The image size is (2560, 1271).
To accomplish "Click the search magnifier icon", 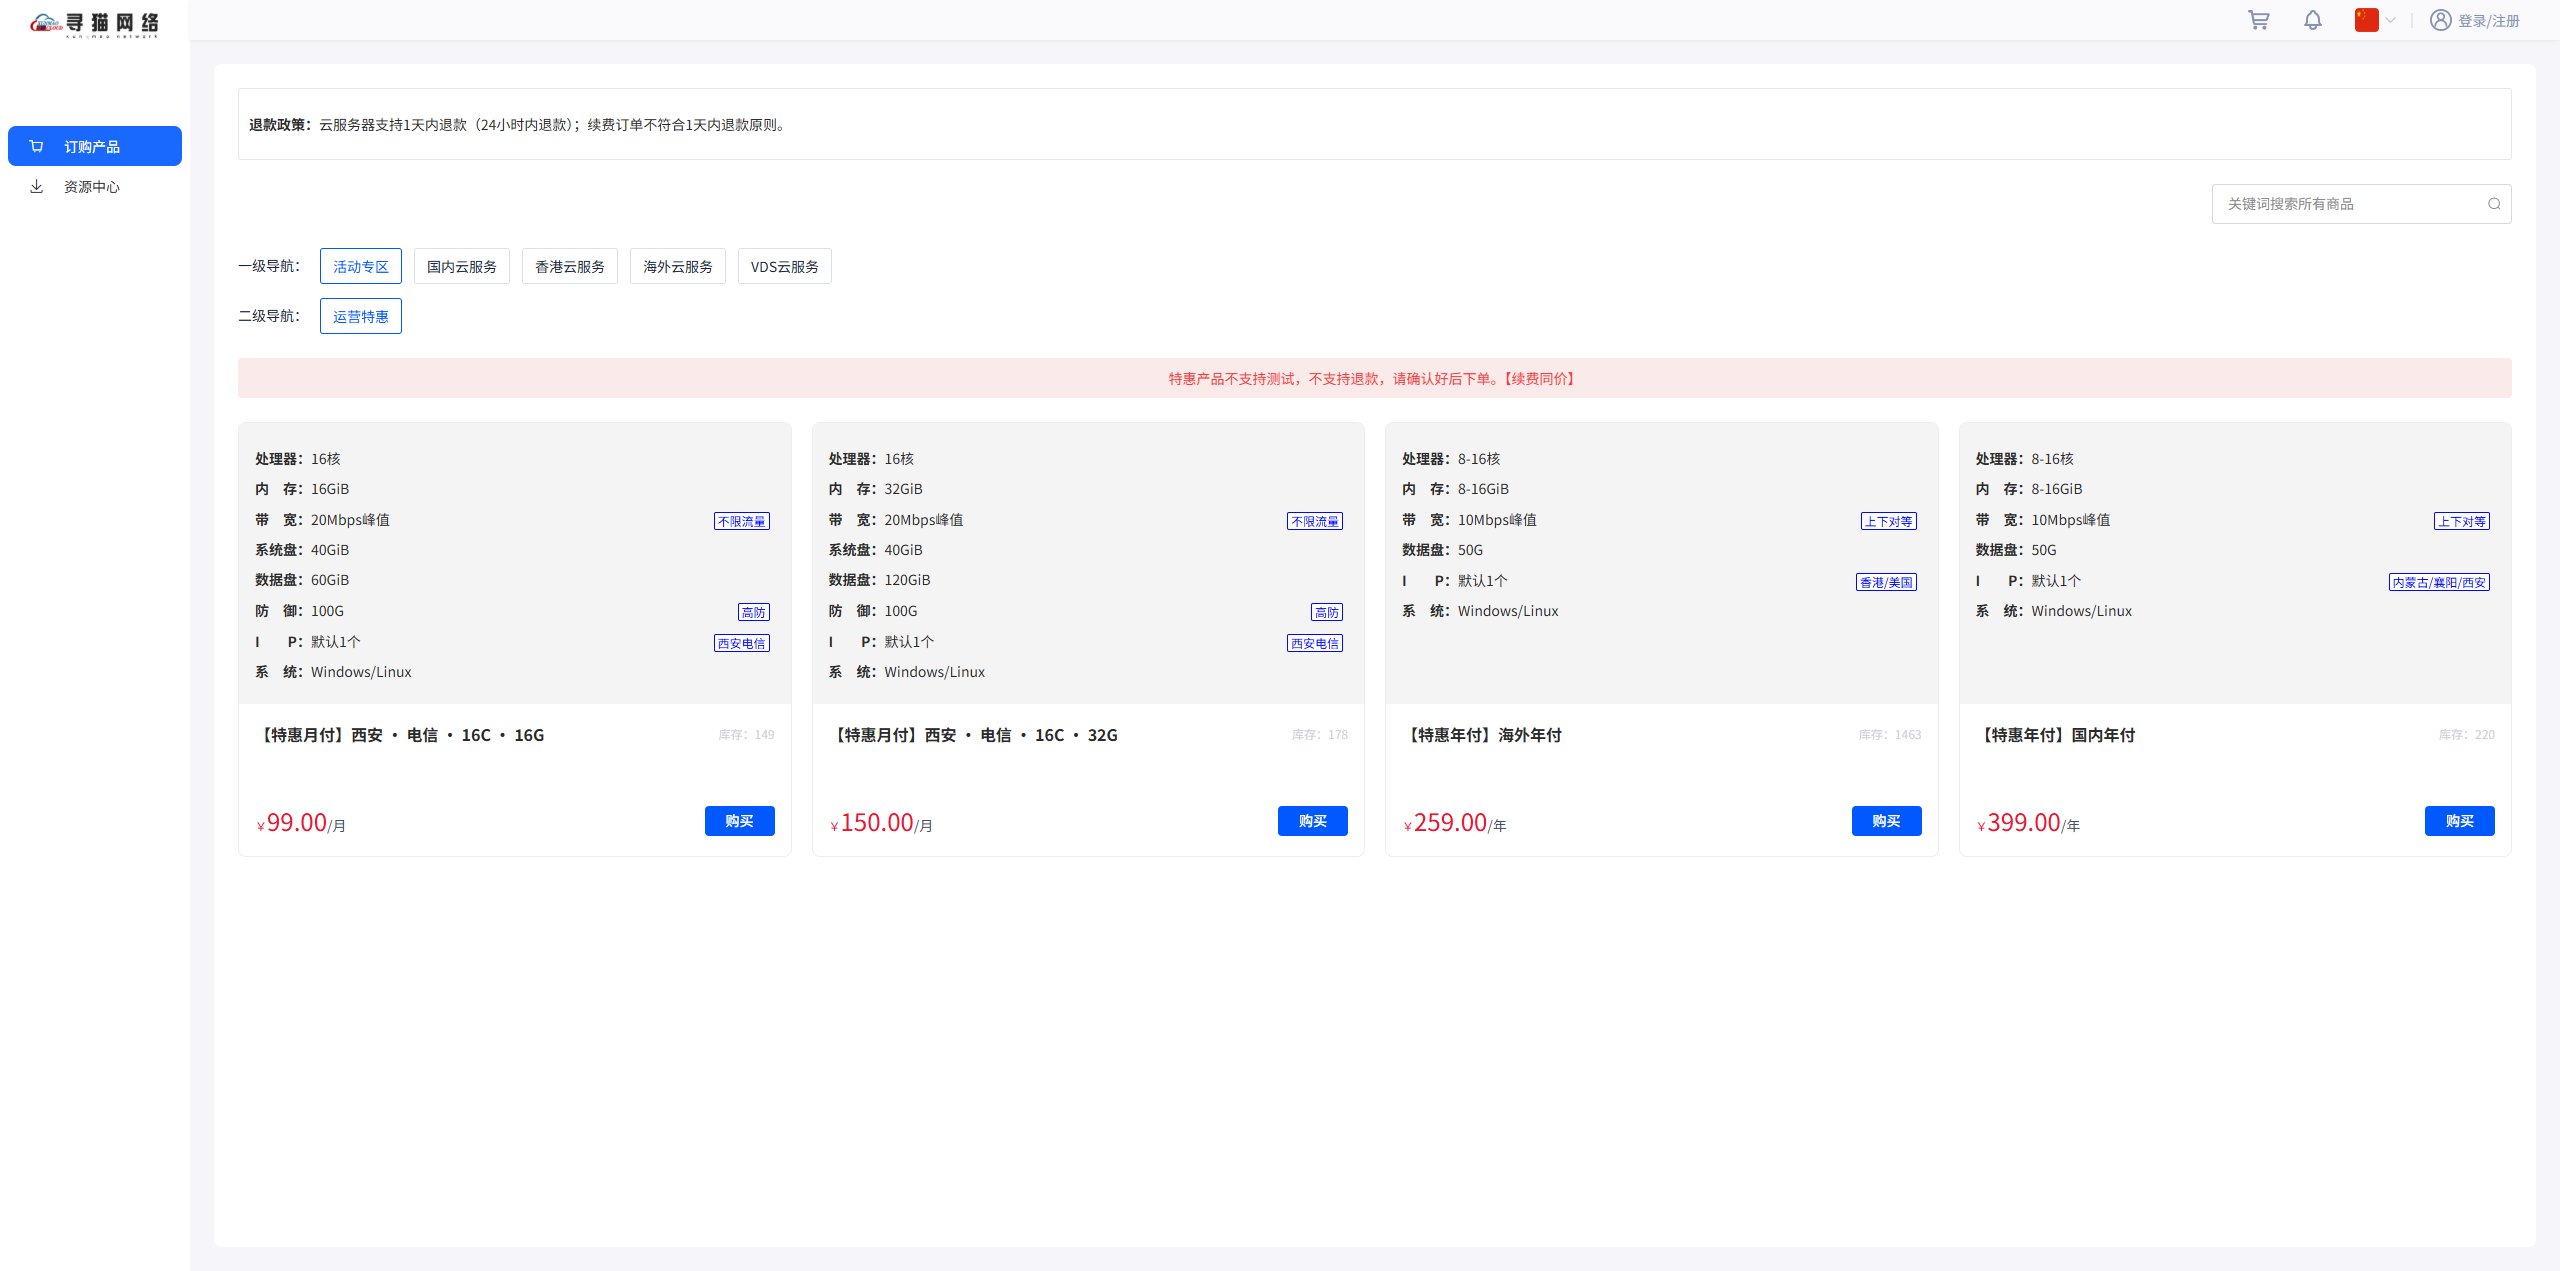I will click(2494, 204).
